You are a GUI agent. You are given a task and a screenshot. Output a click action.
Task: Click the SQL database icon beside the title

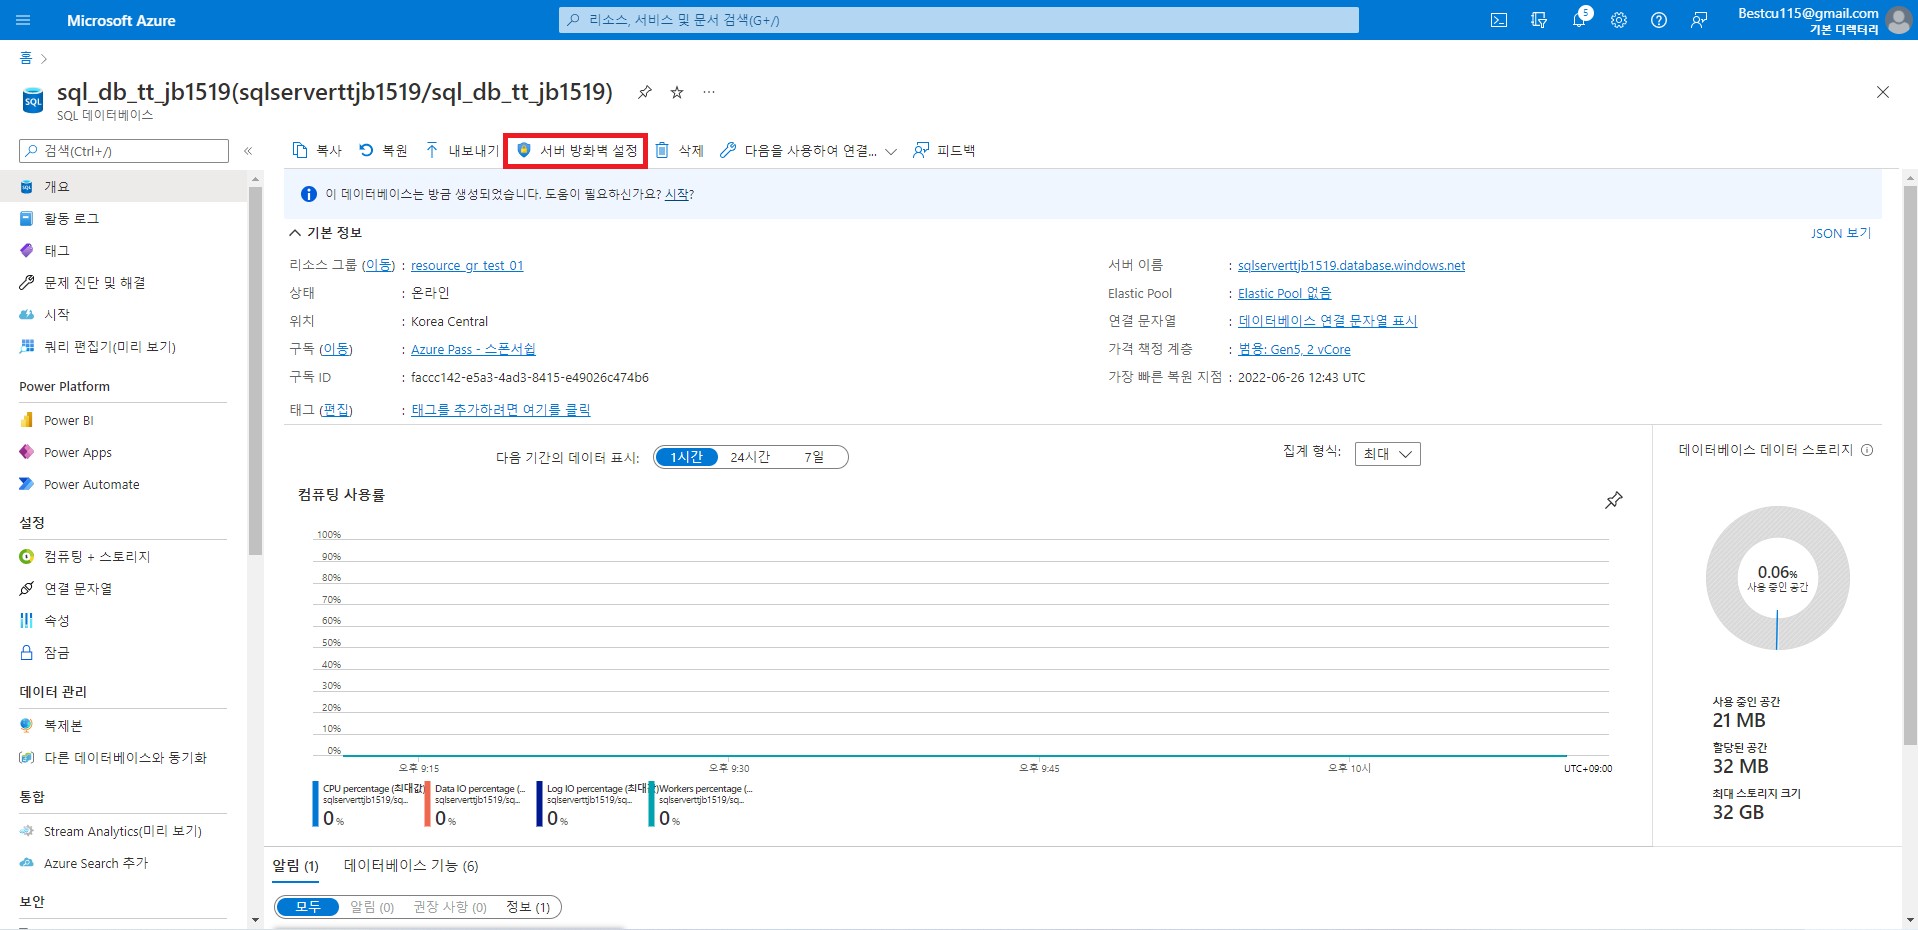[x=33, y=100]
